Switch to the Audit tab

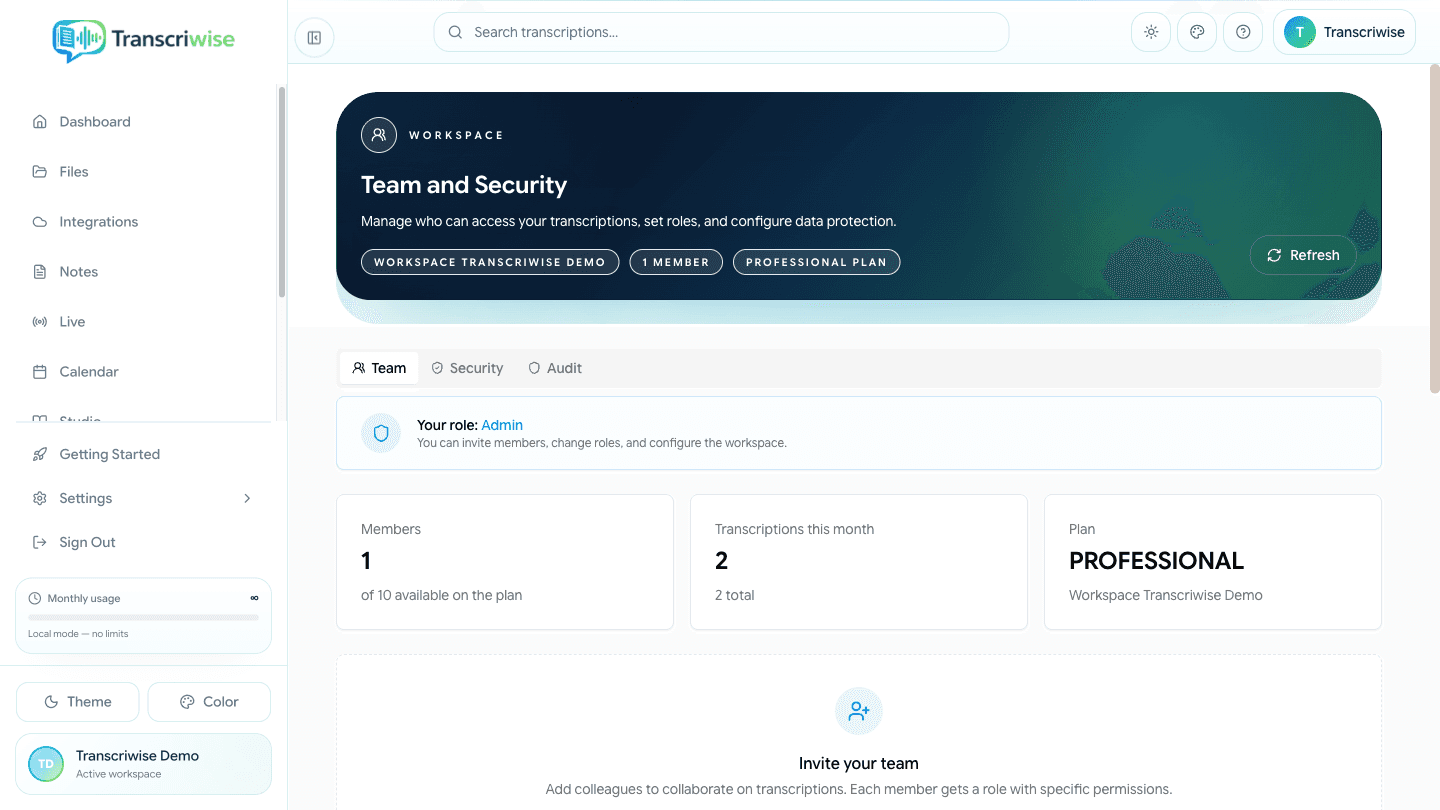coord(555,368)
